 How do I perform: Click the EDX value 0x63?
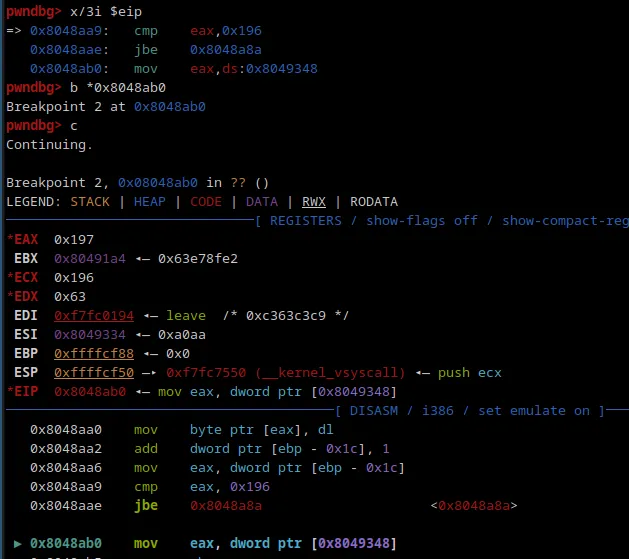point(70,297)
